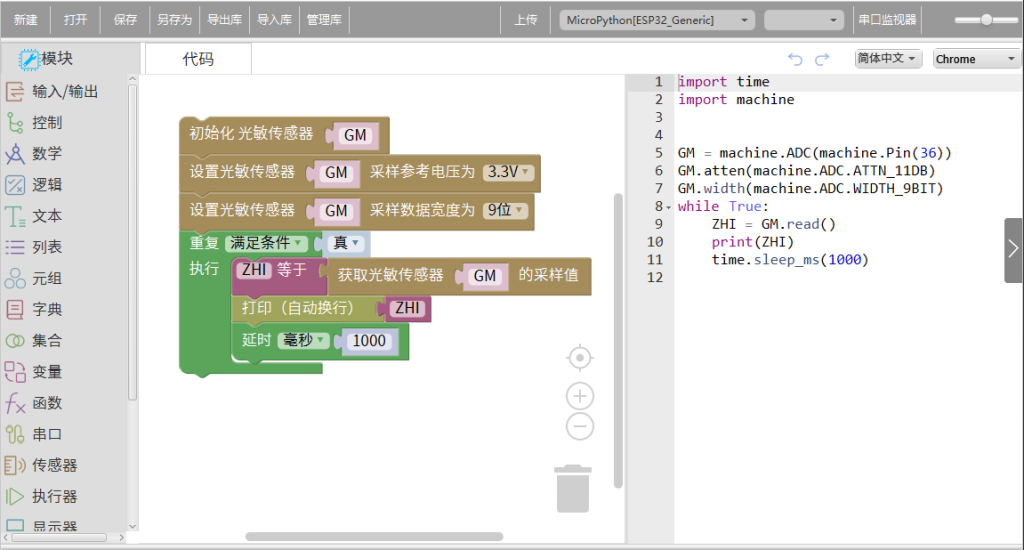1024x550 pixels.
Task: Open the MicroPython board selection dropdown
Action: [657, 20]
